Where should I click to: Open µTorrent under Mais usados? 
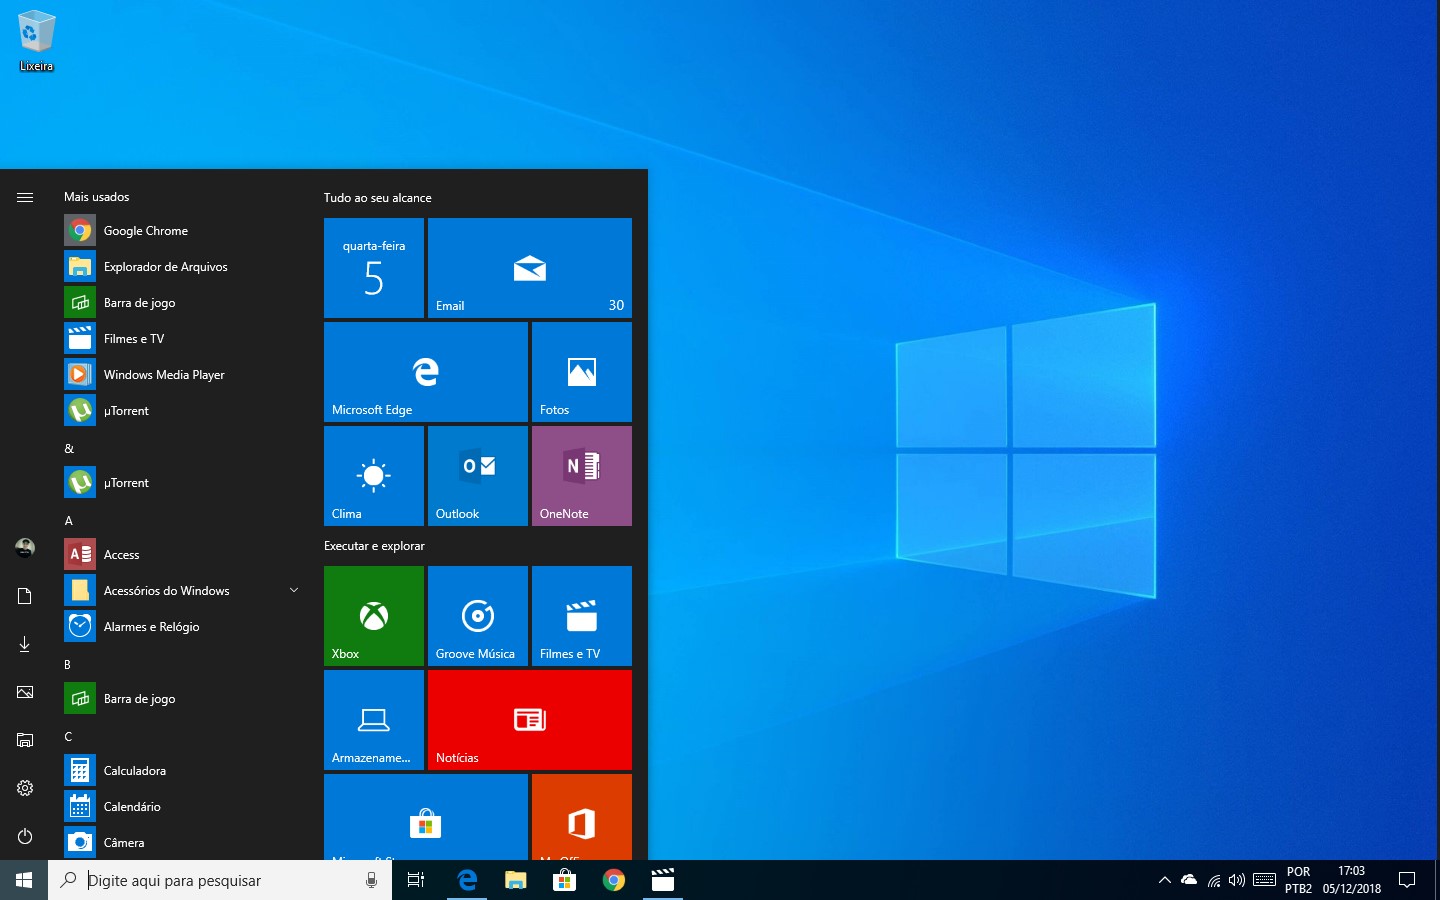184,411
